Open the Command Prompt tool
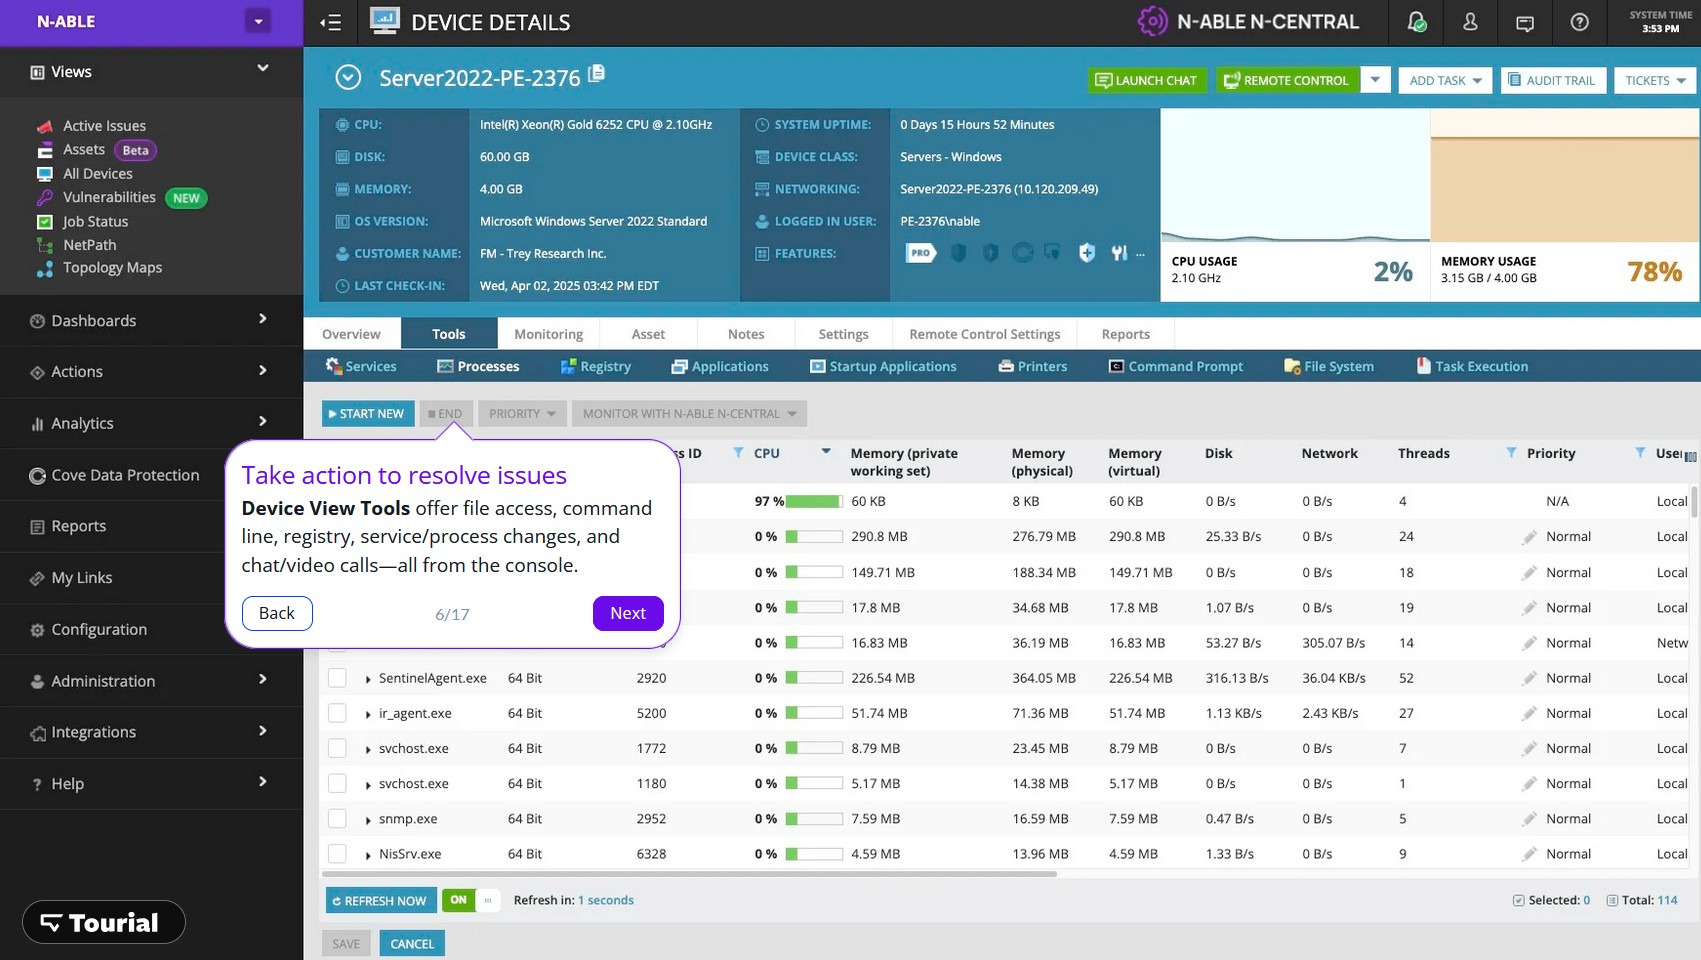Screen dimensions: 1701x960 pyautogui.click(x=1176, y=366)
